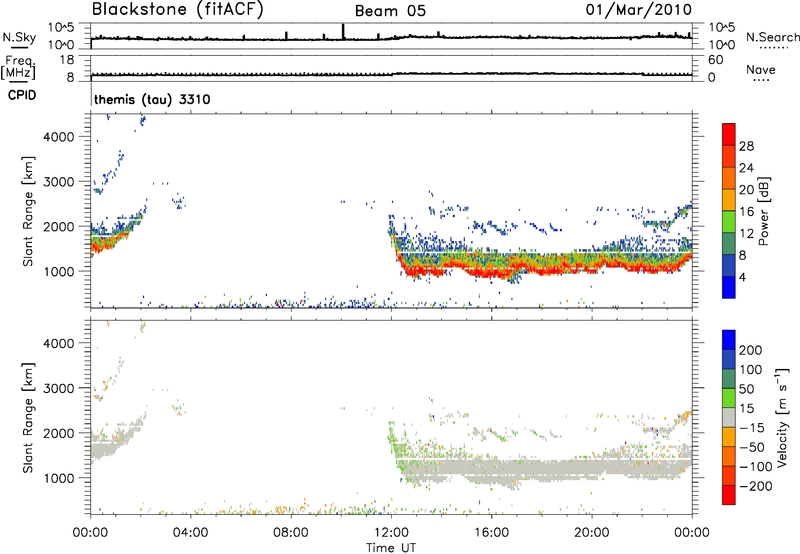This screenshot has height=554, width=800.
Task: Click the '12:00' time axis tick label
Action: tap(391, 533)
